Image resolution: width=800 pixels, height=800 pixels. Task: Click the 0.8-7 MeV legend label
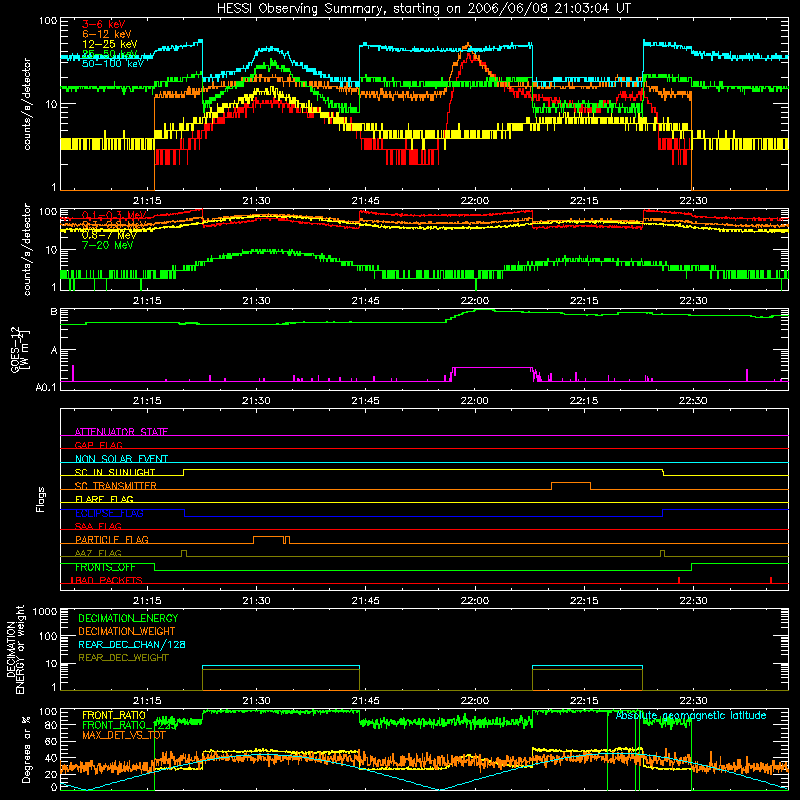pos(109,235)
